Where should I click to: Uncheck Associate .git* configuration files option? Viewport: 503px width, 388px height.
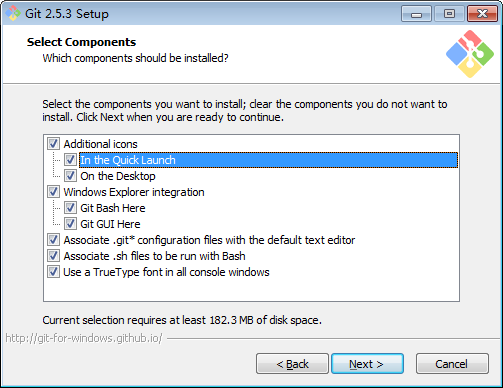(53, 240)
